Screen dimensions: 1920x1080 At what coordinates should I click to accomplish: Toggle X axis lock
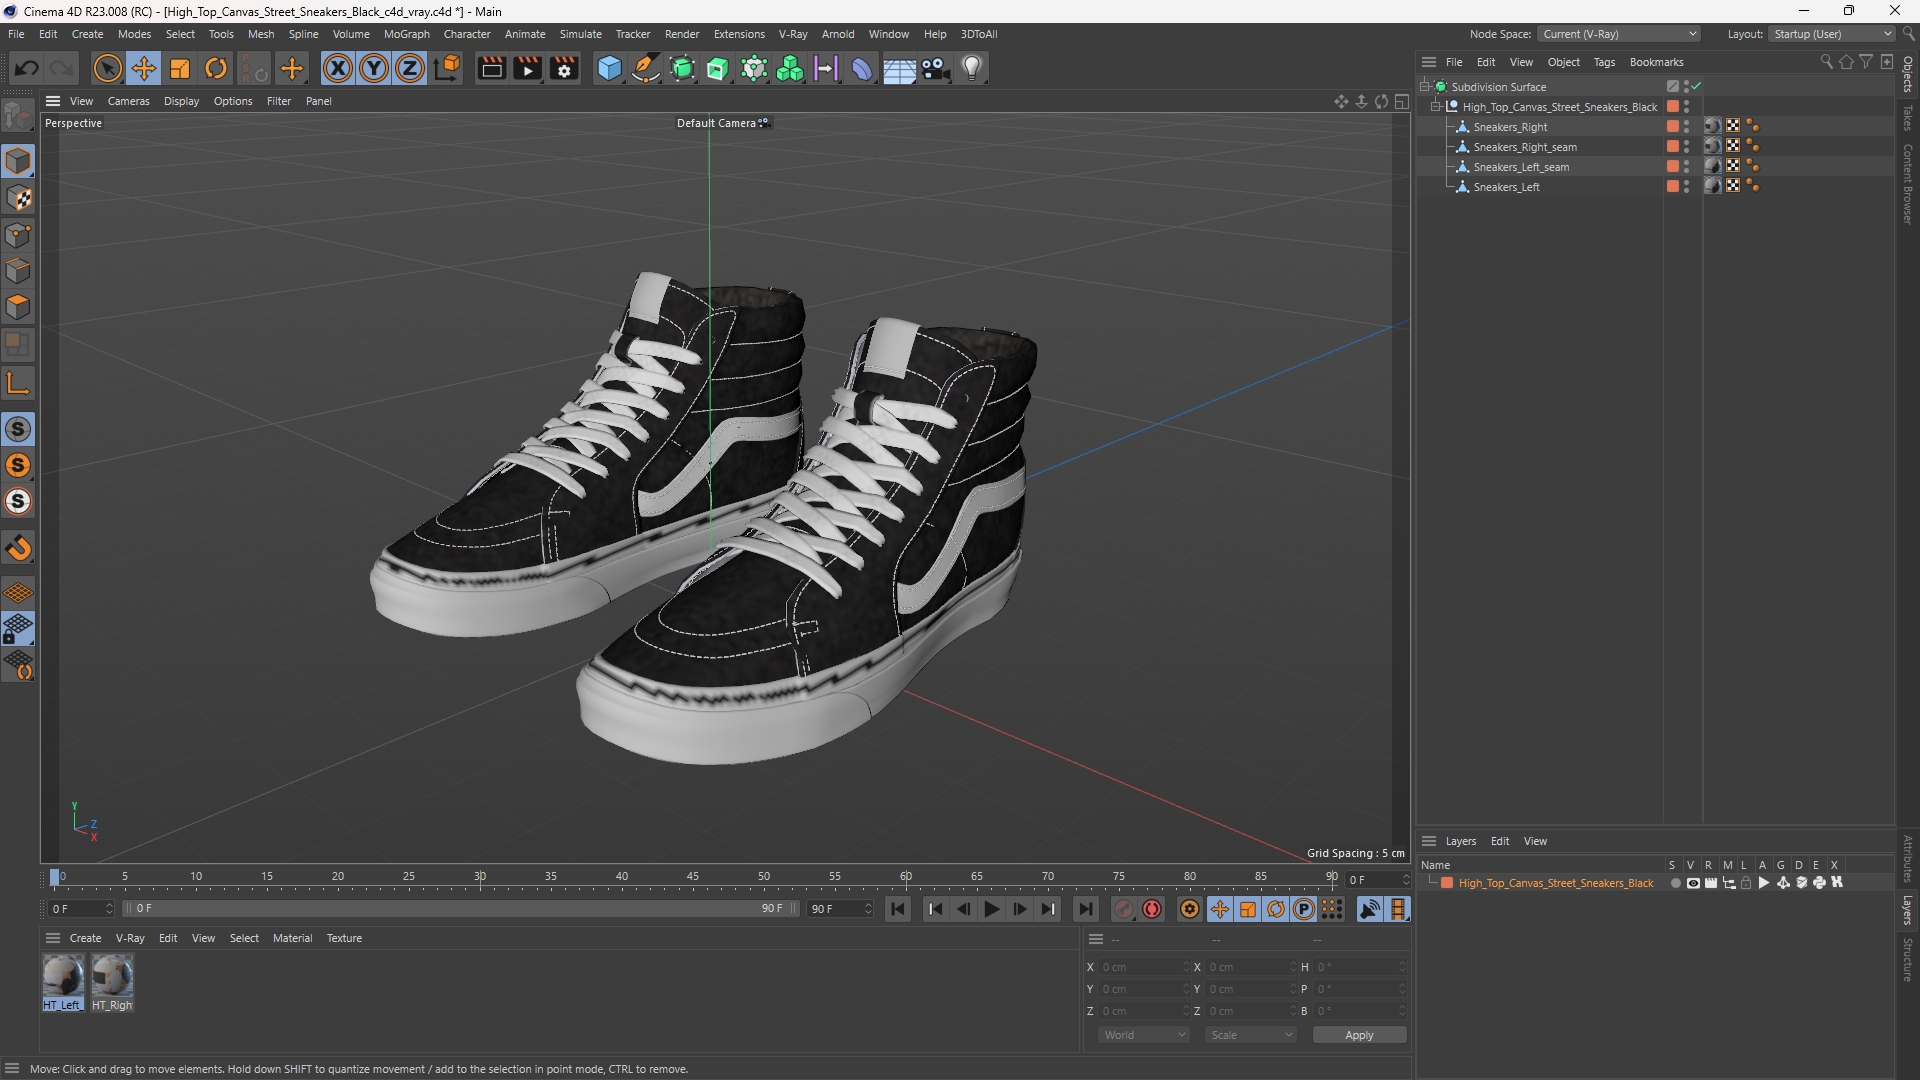pyautogui.click(x=338, y=68)
